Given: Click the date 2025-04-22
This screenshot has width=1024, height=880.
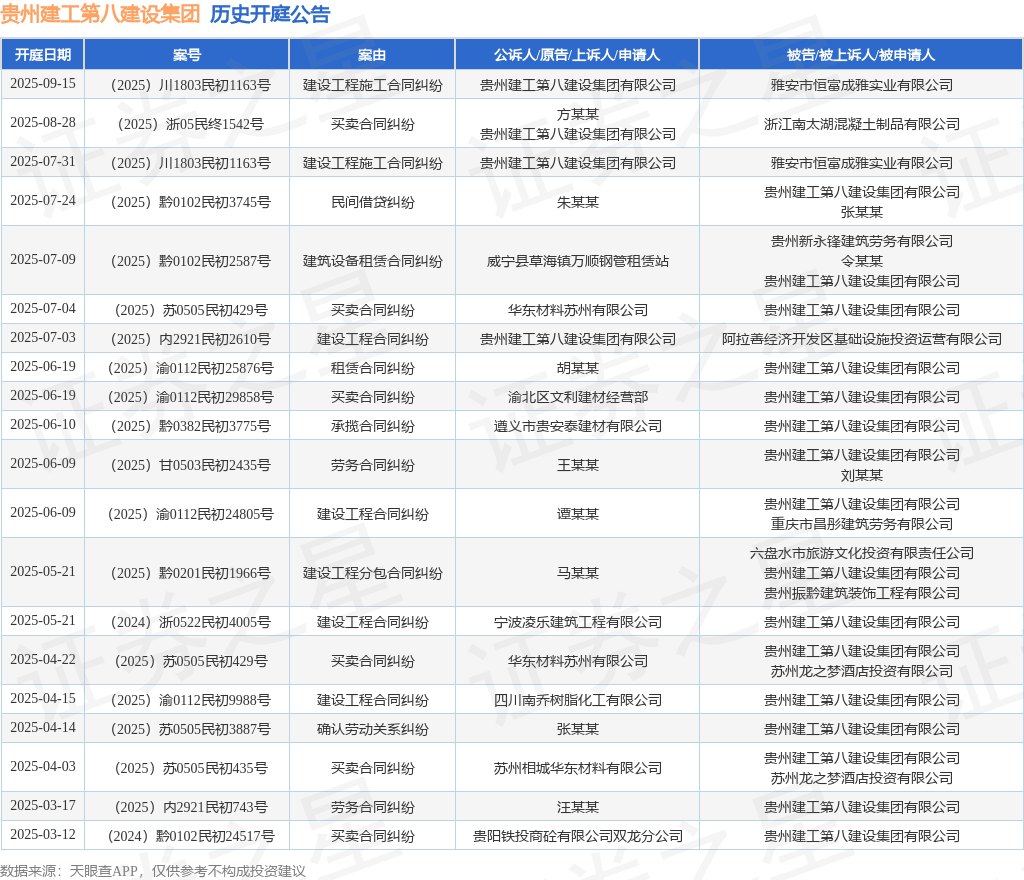Looking at the screenshot, I should [x=43, y=660].
